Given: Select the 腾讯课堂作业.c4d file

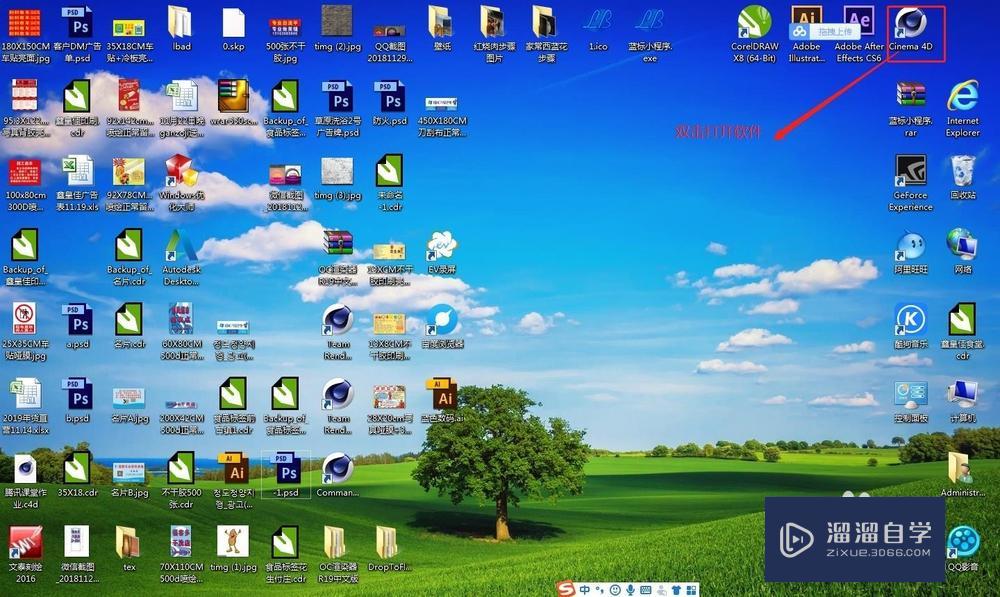Looking at the screenshot, I should coord(25,481).
